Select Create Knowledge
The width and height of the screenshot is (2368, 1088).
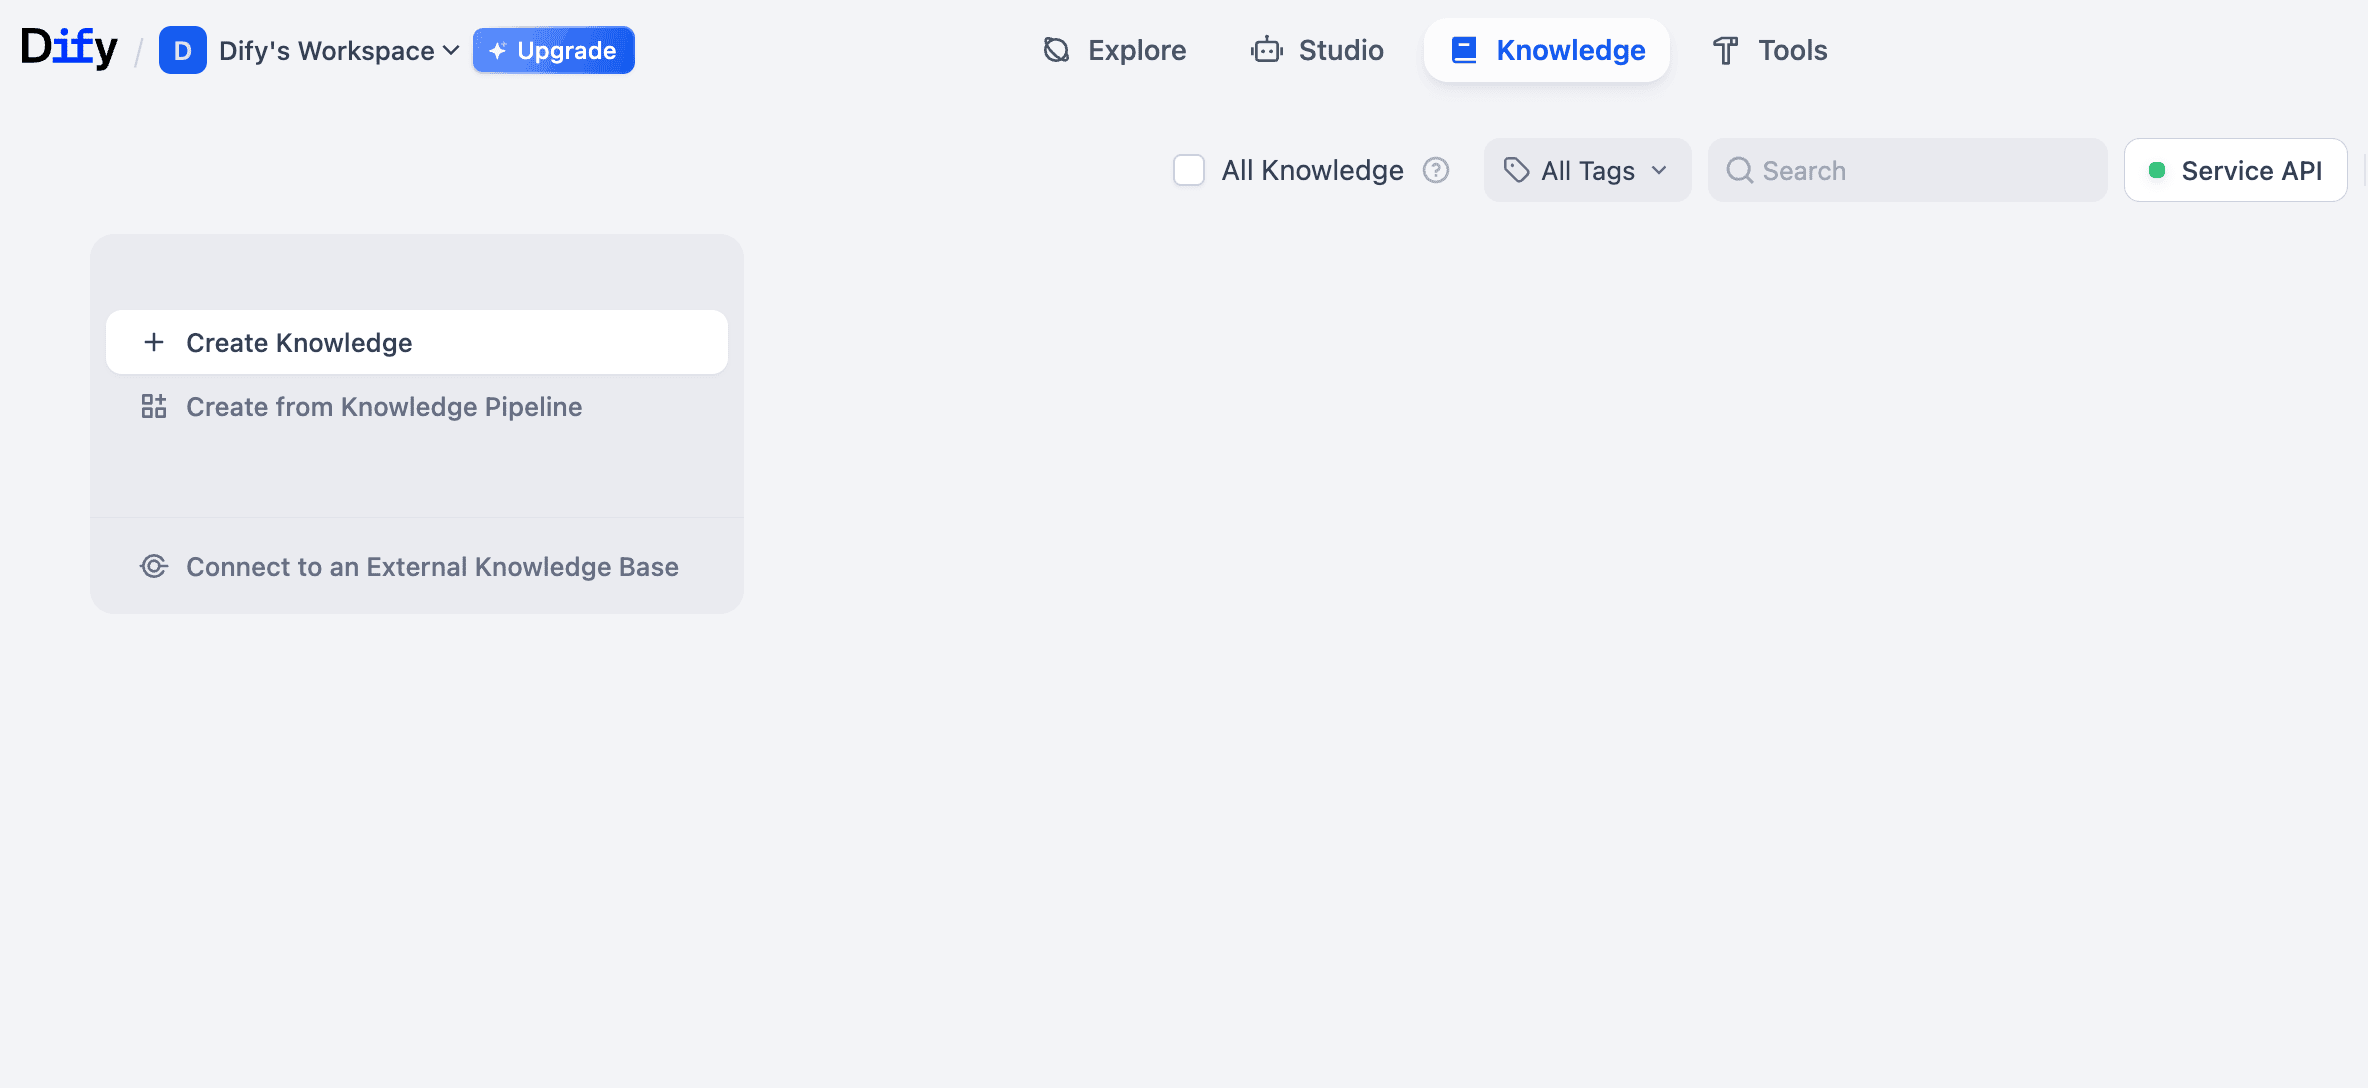pyautogui.click(x=299, y=342)
